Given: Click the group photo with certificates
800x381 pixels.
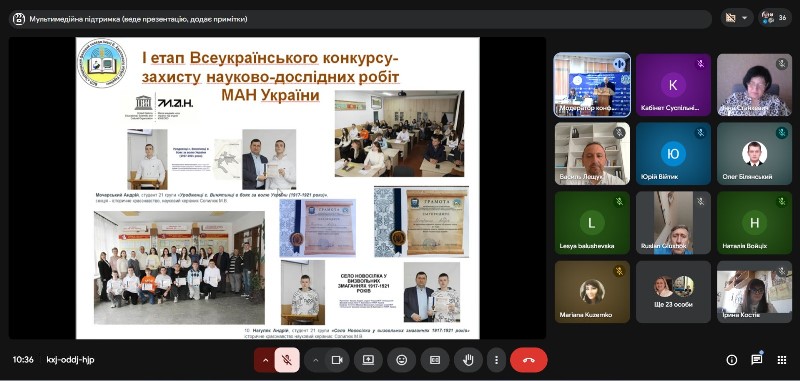Looking at the screenshot, I should tap(179, 268).
